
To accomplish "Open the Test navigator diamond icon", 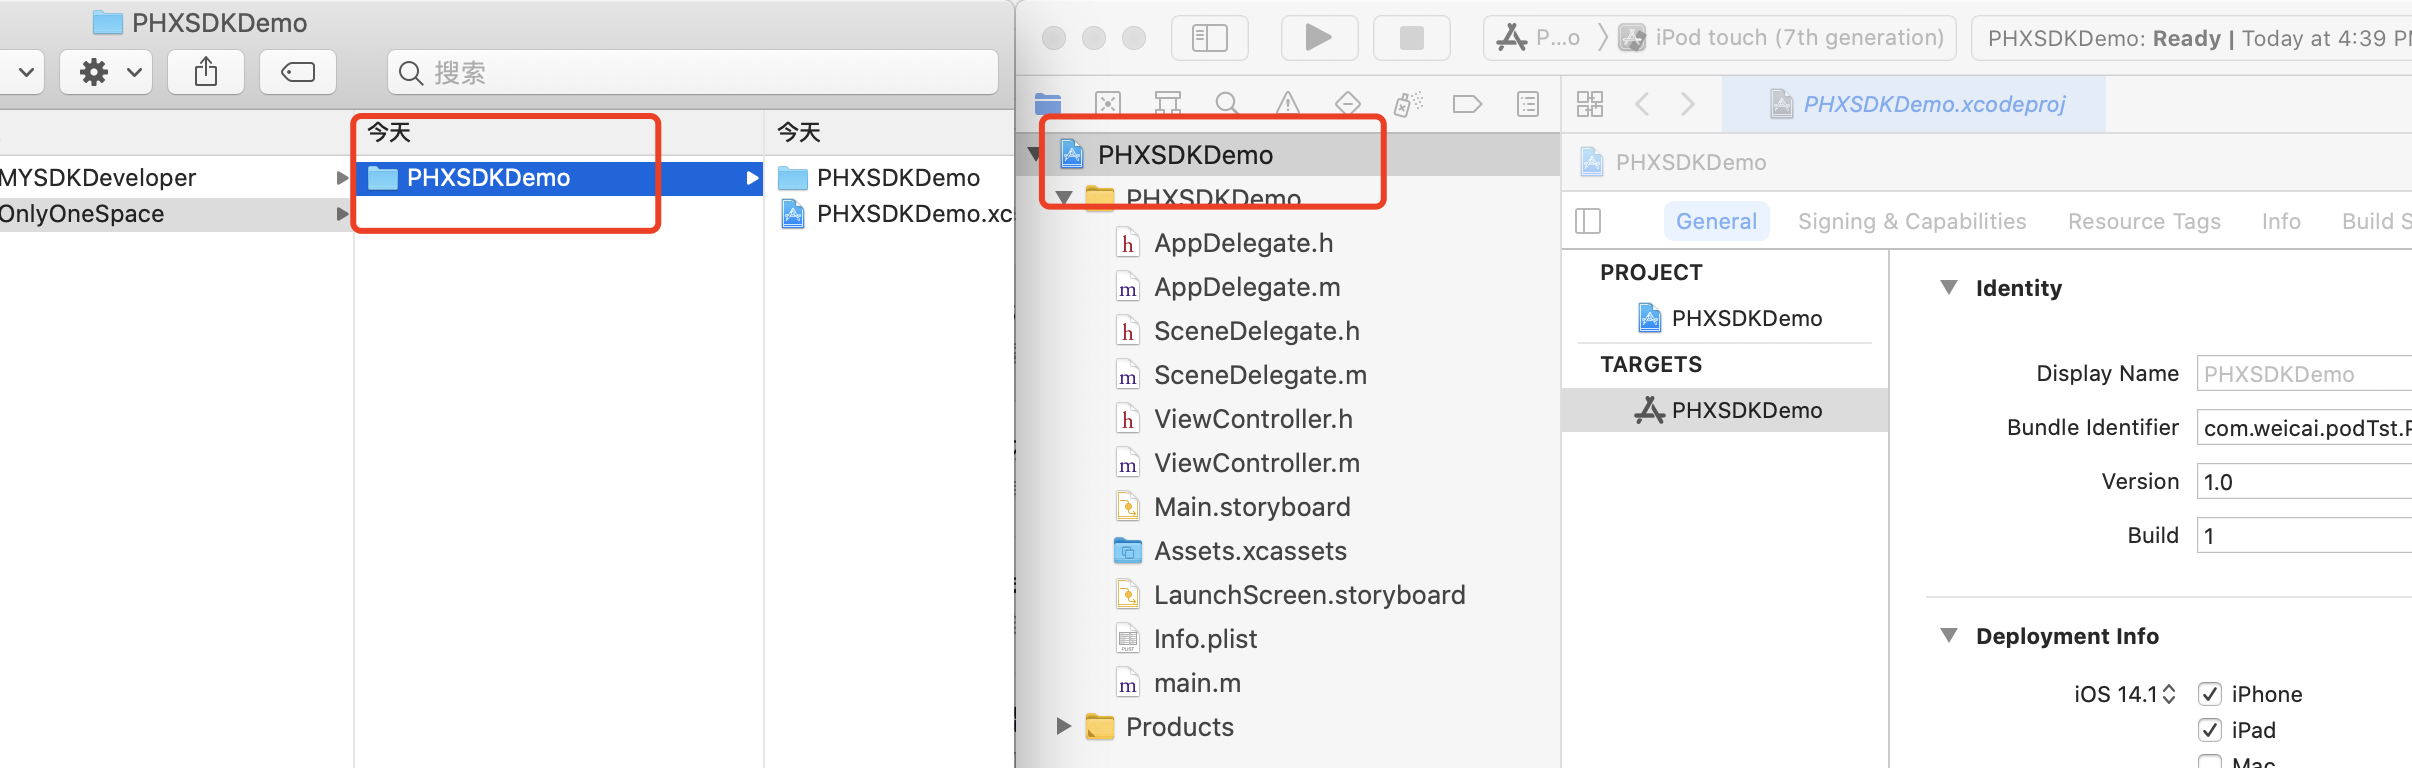I will click(x=1348, y=103).
